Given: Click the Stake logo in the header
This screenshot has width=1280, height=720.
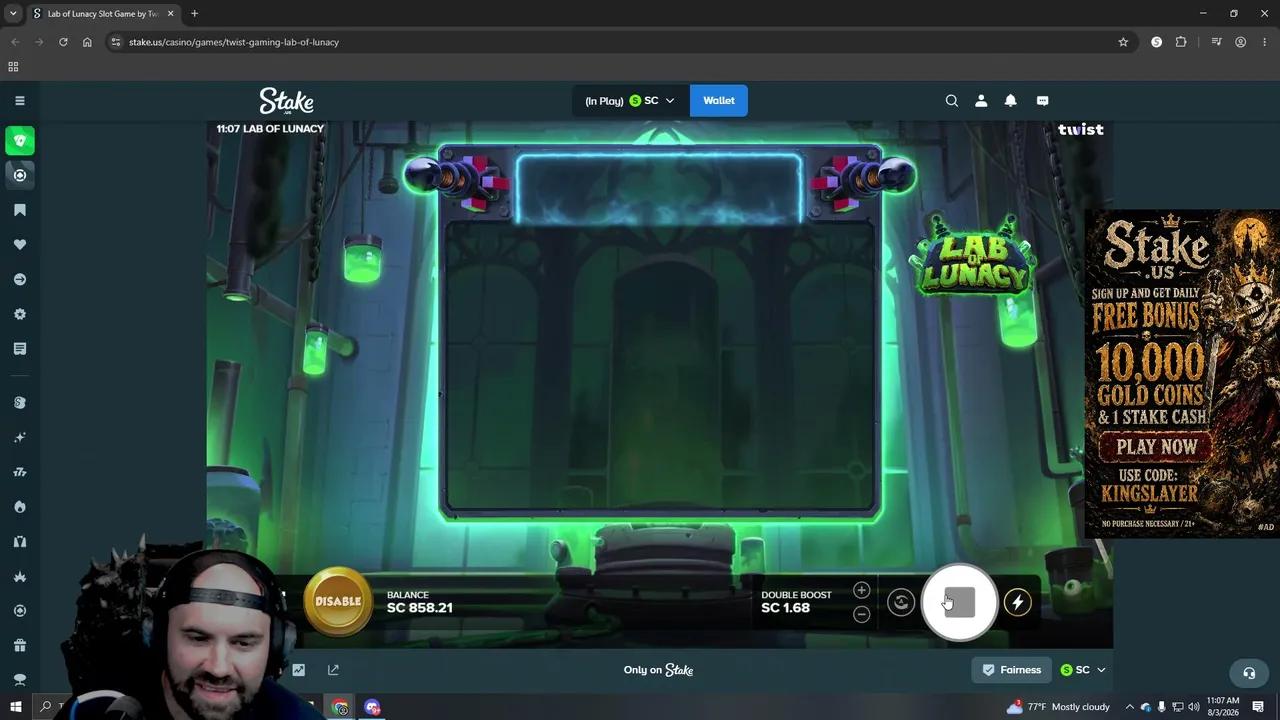Looking at the screenshot, I should coord(287,101).
